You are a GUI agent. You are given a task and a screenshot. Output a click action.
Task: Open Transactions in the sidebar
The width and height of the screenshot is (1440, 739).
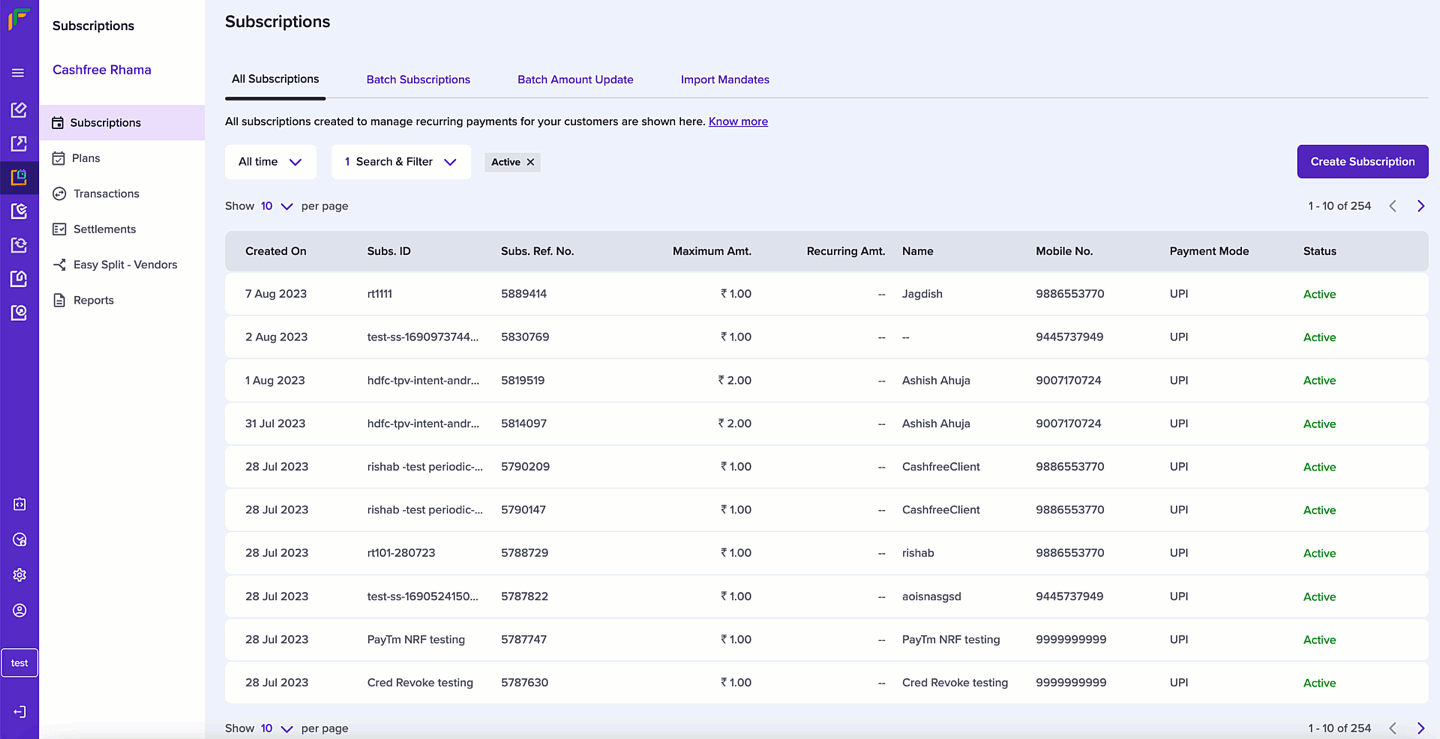pyautogui.click(x=106, y=194)
